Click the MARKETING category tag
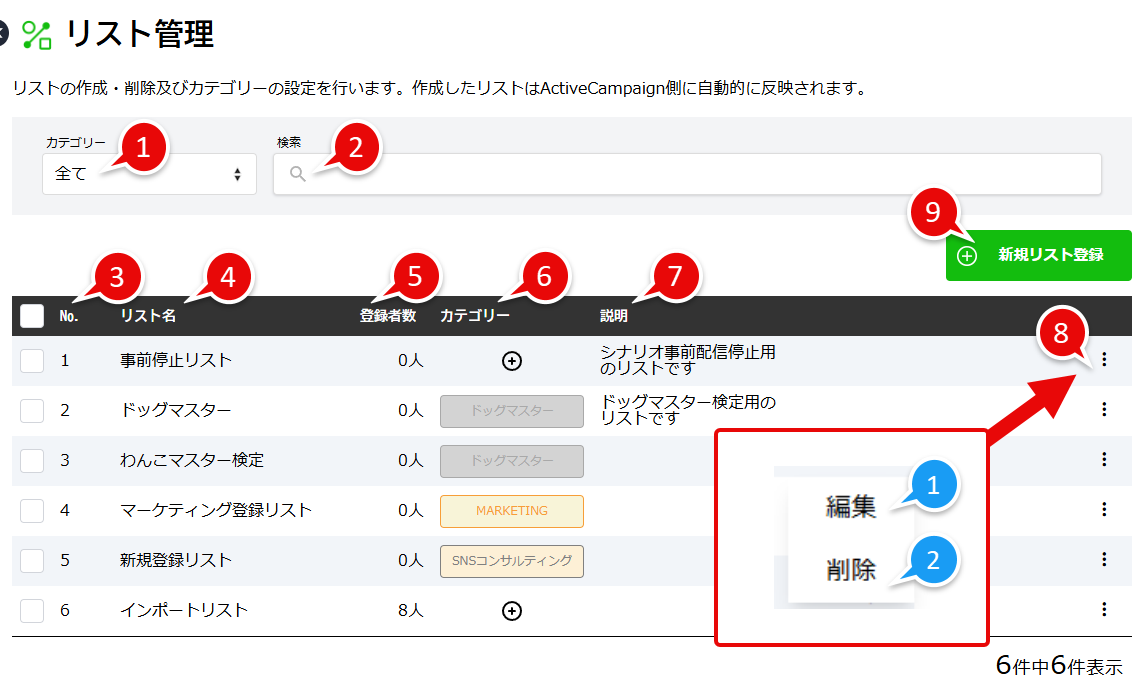The width and height of the screenshot is (1144, 684). pos(511,511)
